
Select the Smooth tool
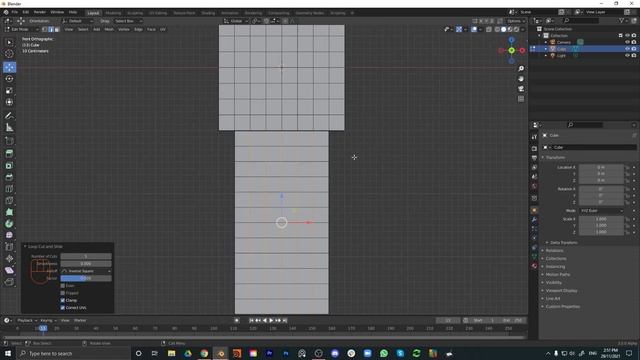[9, 235]
